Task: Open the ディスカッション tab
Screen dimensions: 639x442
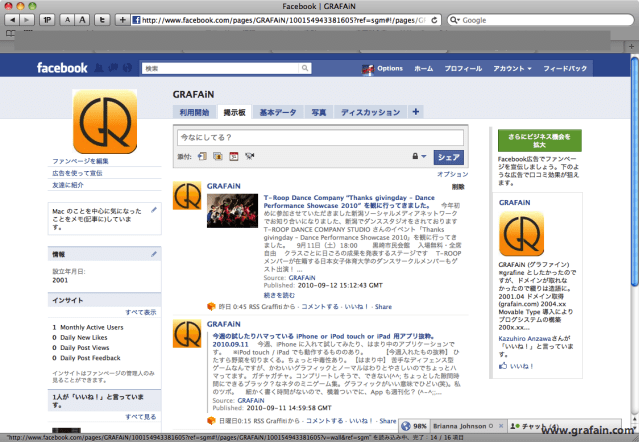Action: (x=370, y=112)
